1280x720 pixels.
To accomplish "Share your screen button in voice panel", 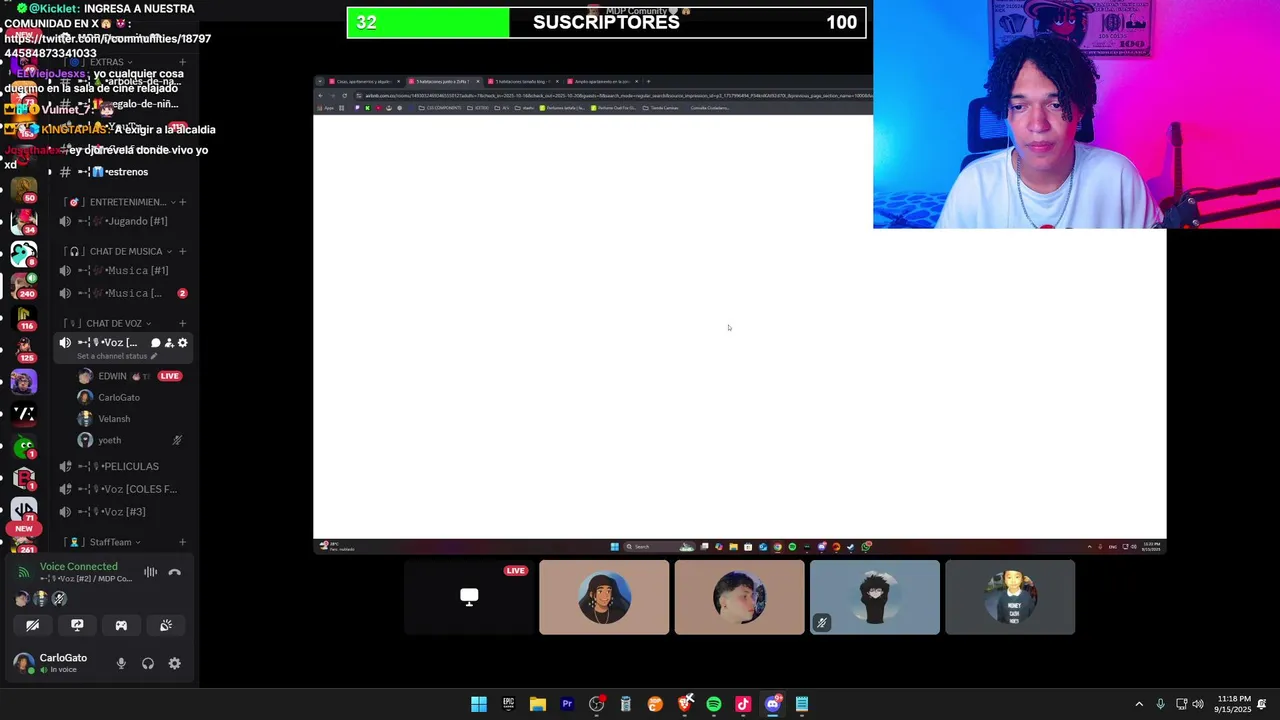I will click(x=77, y=625).
